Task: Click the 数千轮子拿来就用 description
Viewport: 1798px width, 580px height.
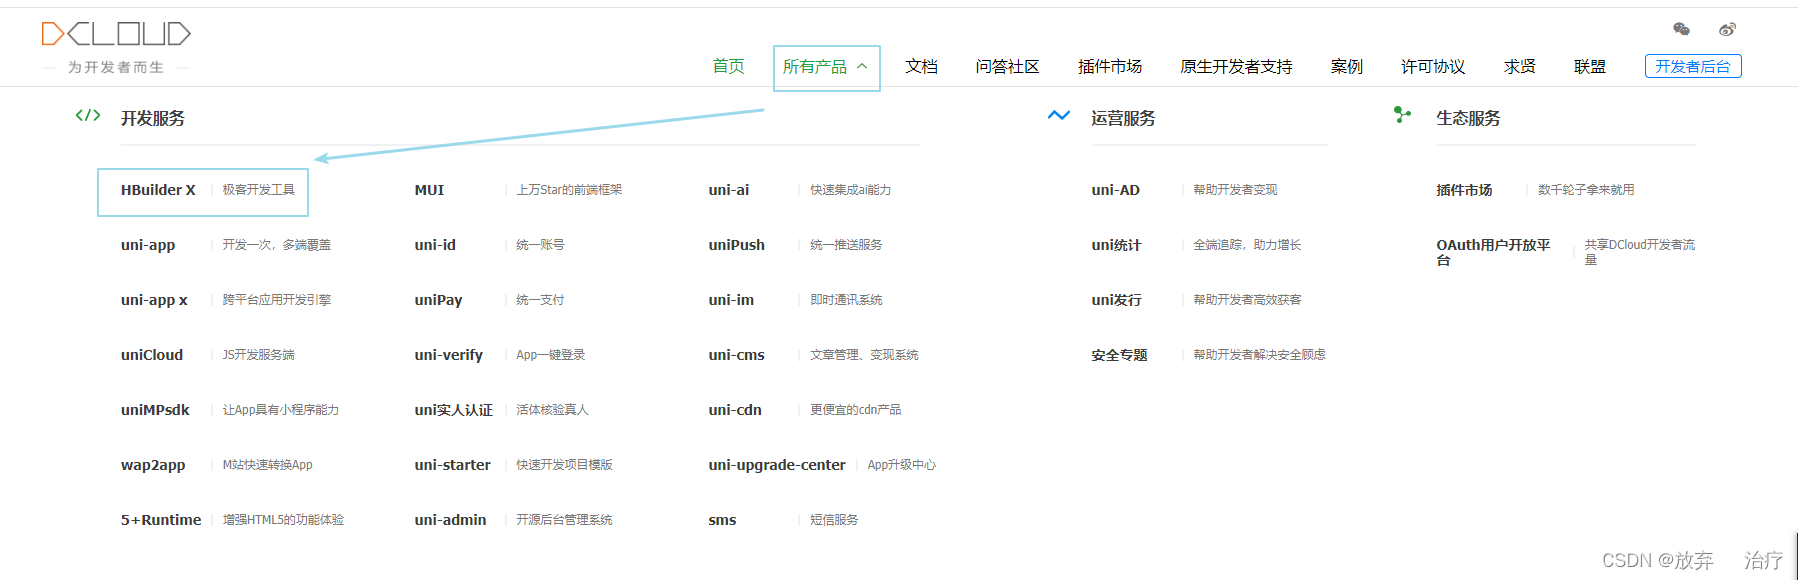Action: (x=1586, y=190)
